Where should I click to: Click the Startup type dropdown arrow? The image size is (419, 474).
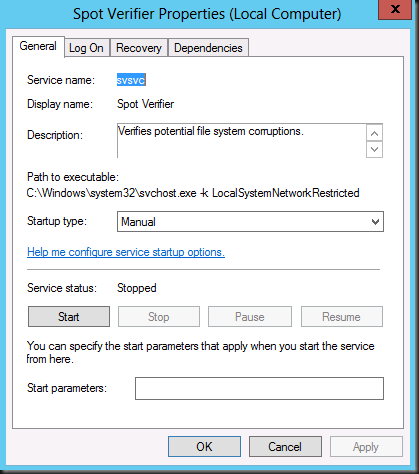coord(375,222)
